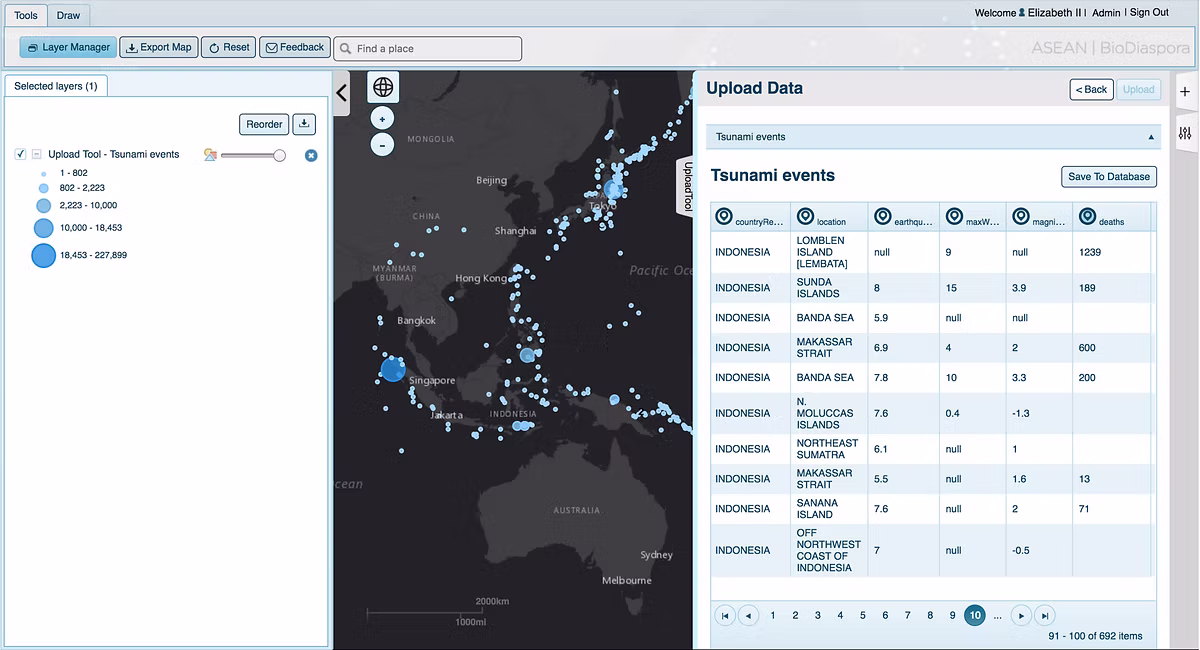
Task: Go to the last page of results
Action: (x=1044, y=616)
